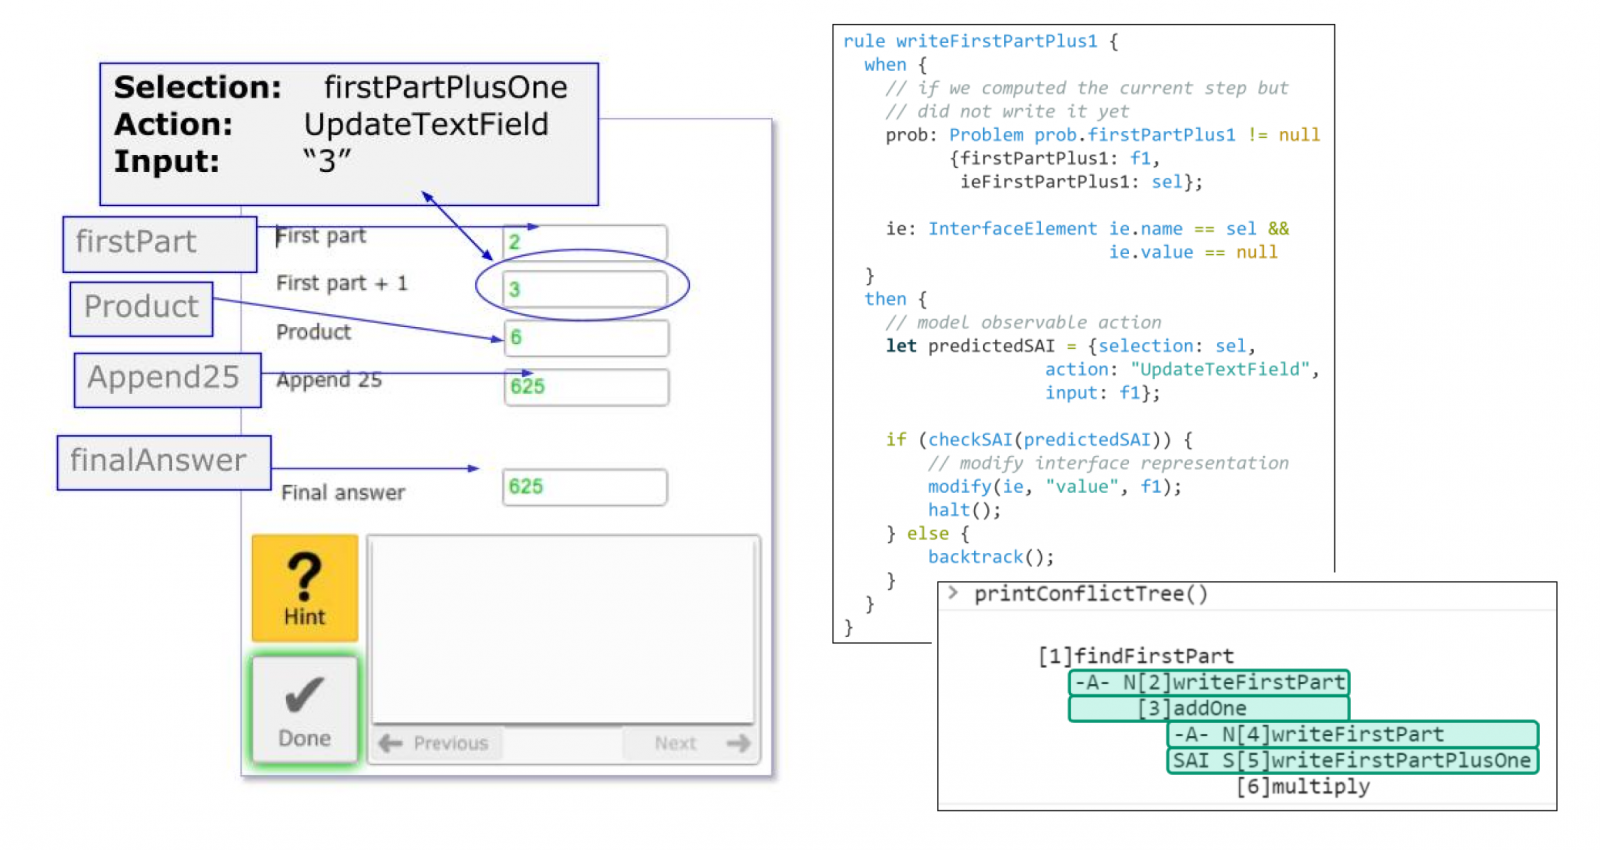This screenshot has height=850, width=1600.
Task: Select the S[5]writeFirstPartPlusOne node
Action: (1352, 760)
